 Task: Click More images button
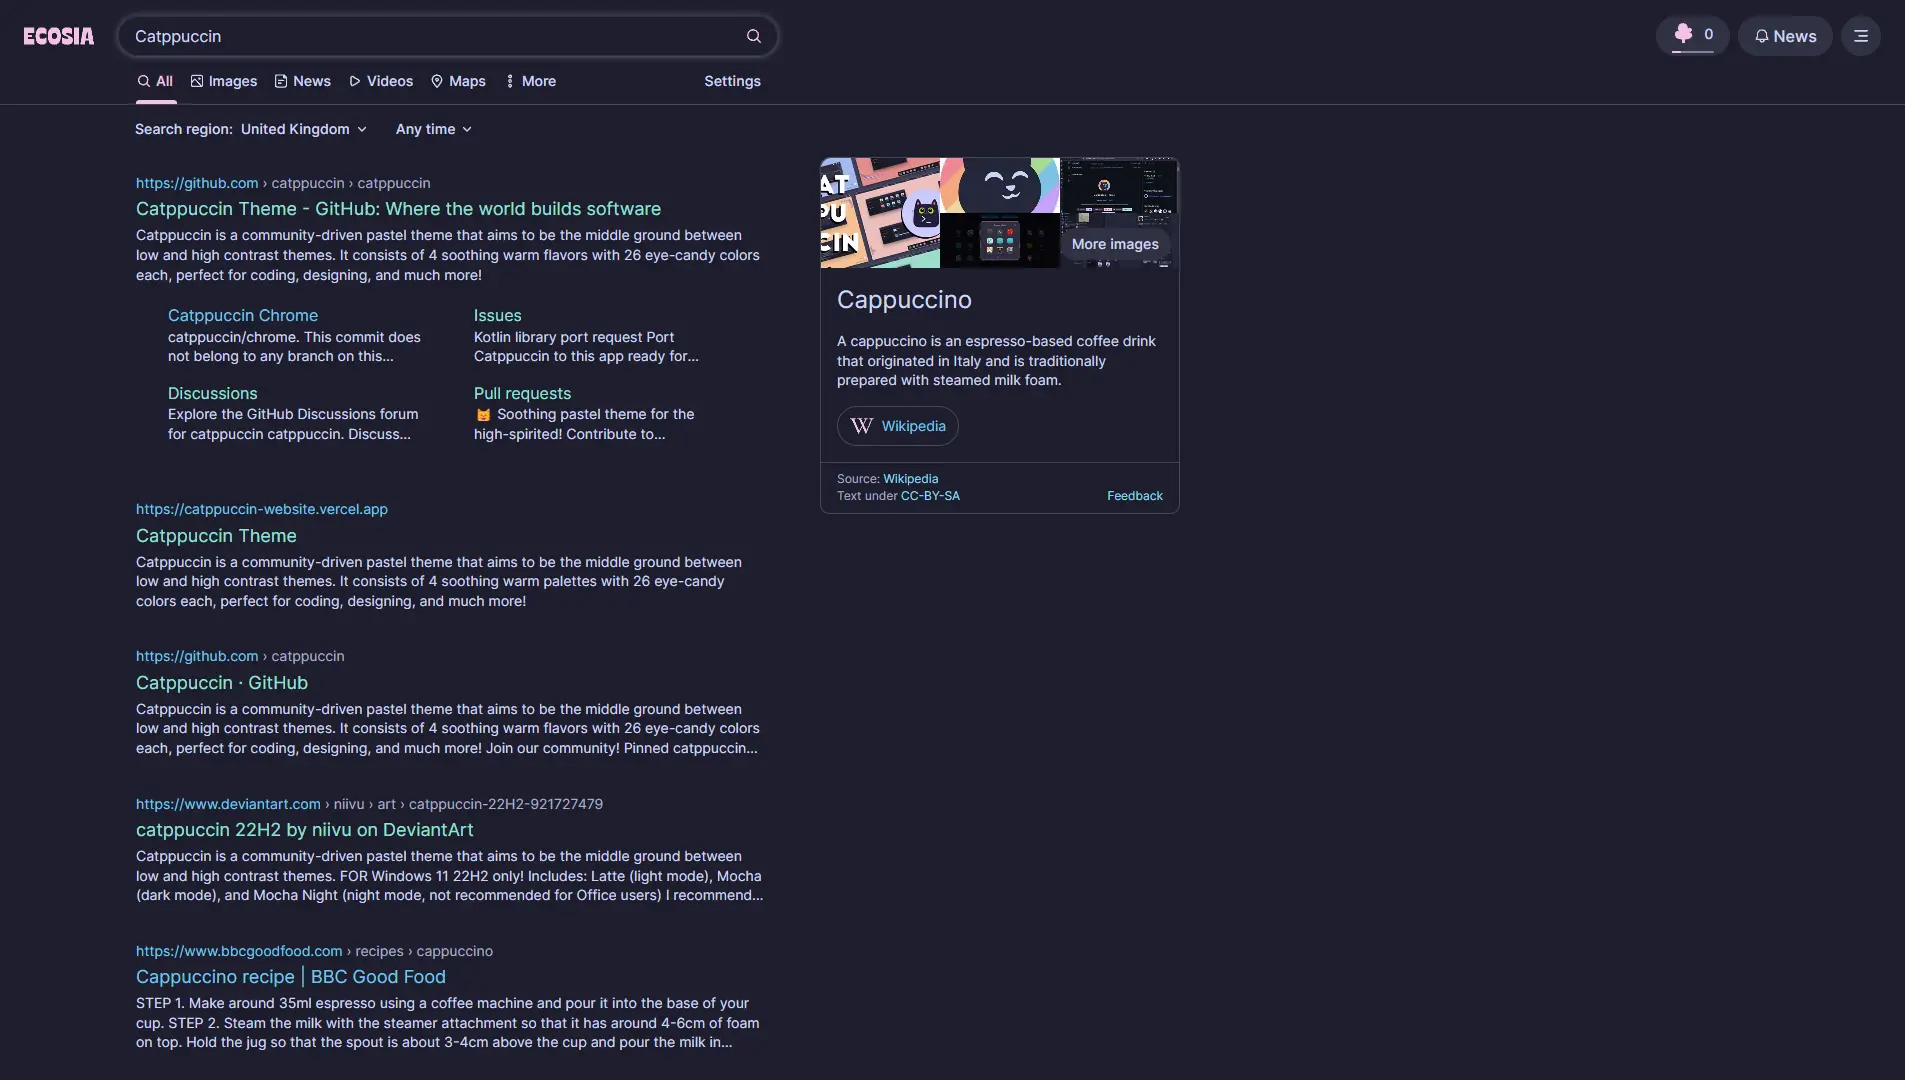1115,244
